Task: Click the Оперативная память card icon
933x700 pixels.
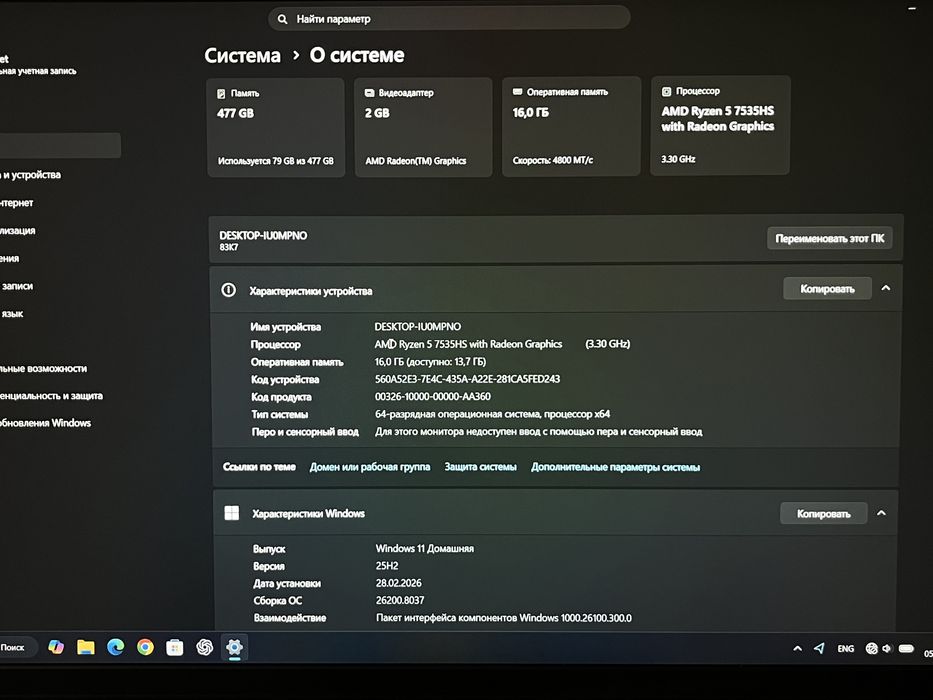Action: [518, 92]
